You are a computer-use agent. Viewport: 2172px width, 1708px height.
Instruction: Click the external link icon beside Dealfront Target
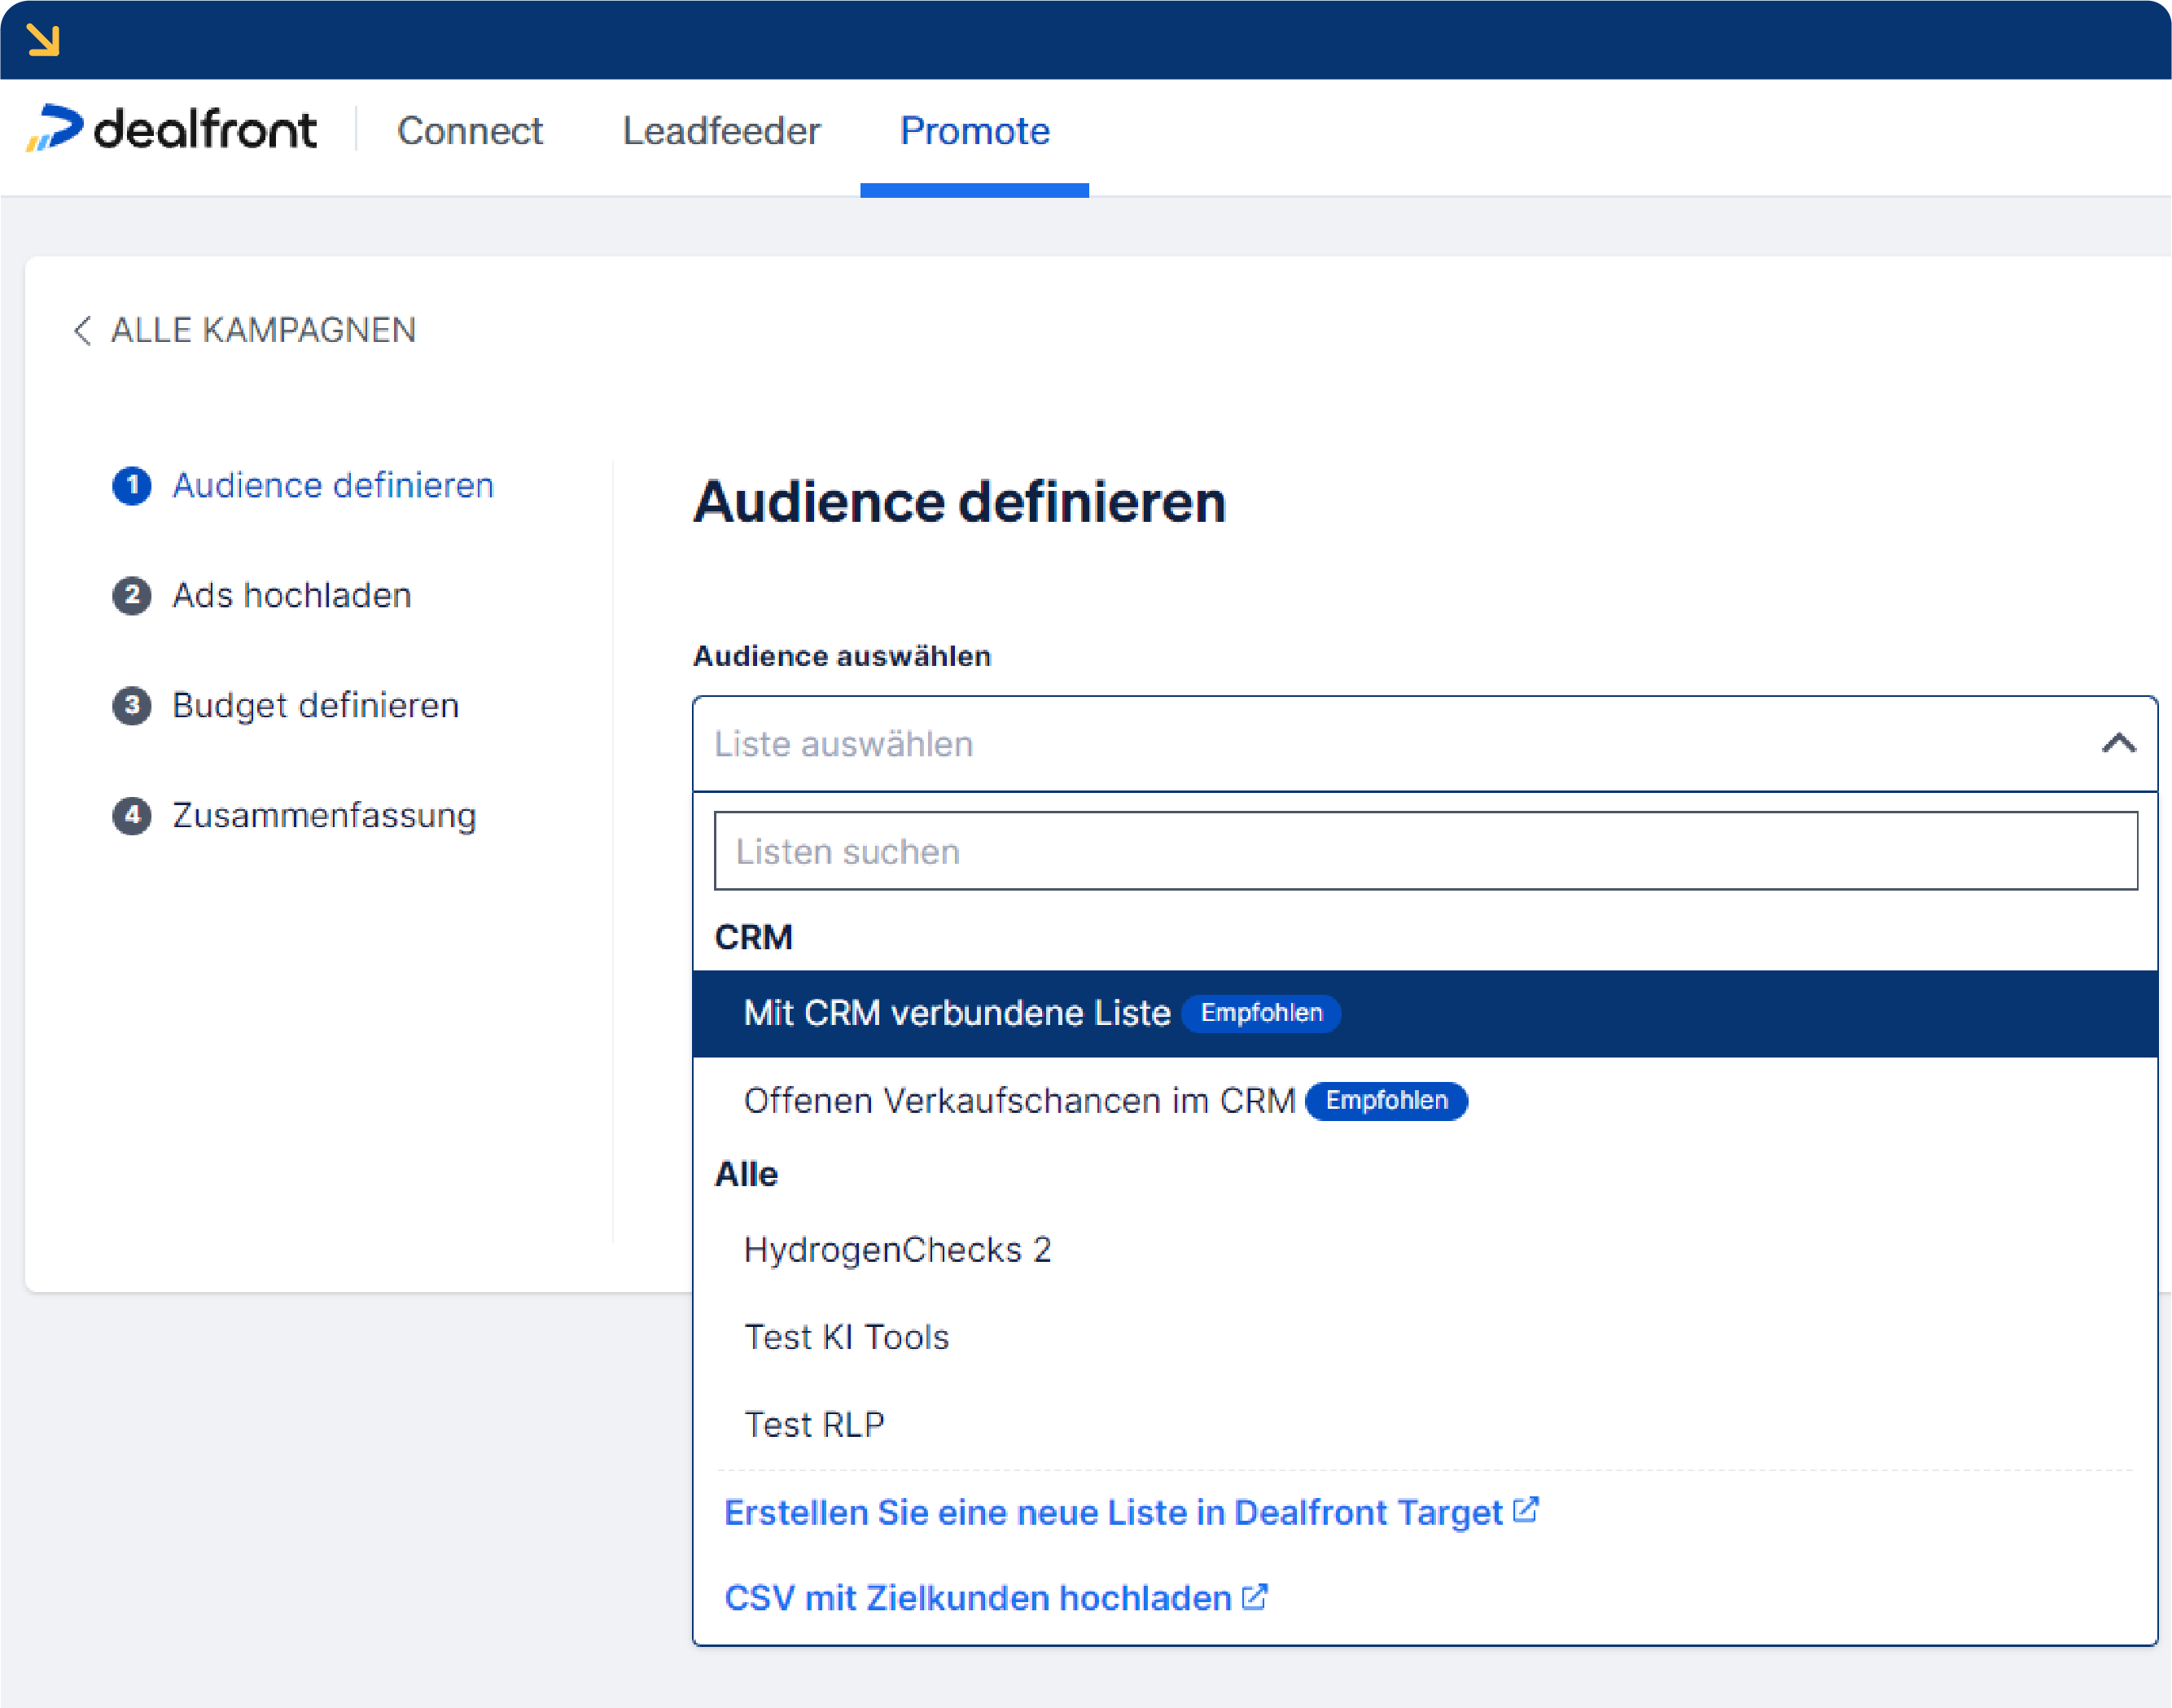pyautogui.click(x=1526, y=1509)
